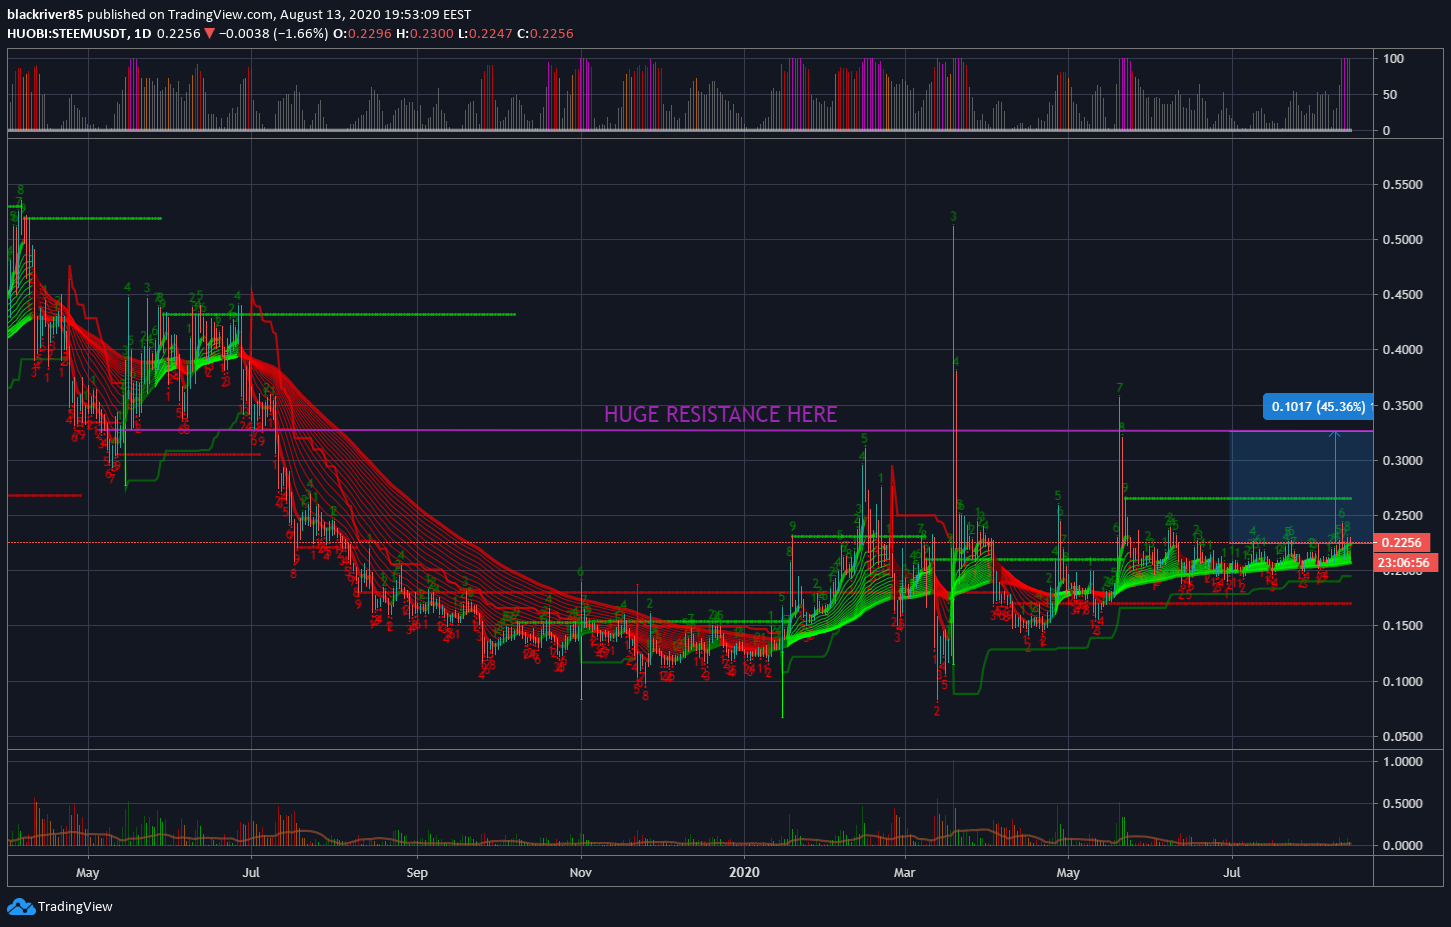Click the 0.5000 price axis label

(x=1402, y=240)
